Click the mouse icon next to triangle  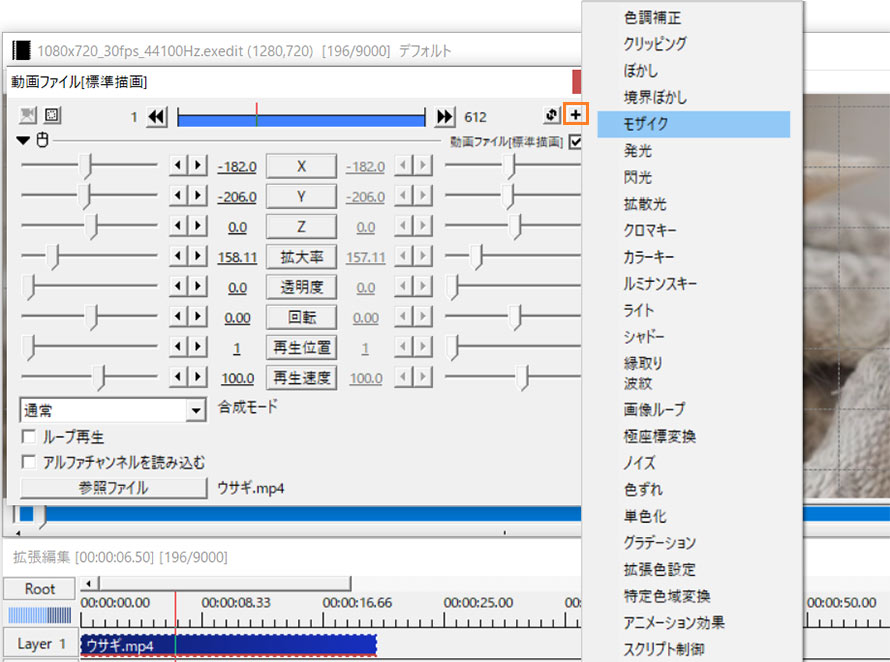click(x=43, y=139)
